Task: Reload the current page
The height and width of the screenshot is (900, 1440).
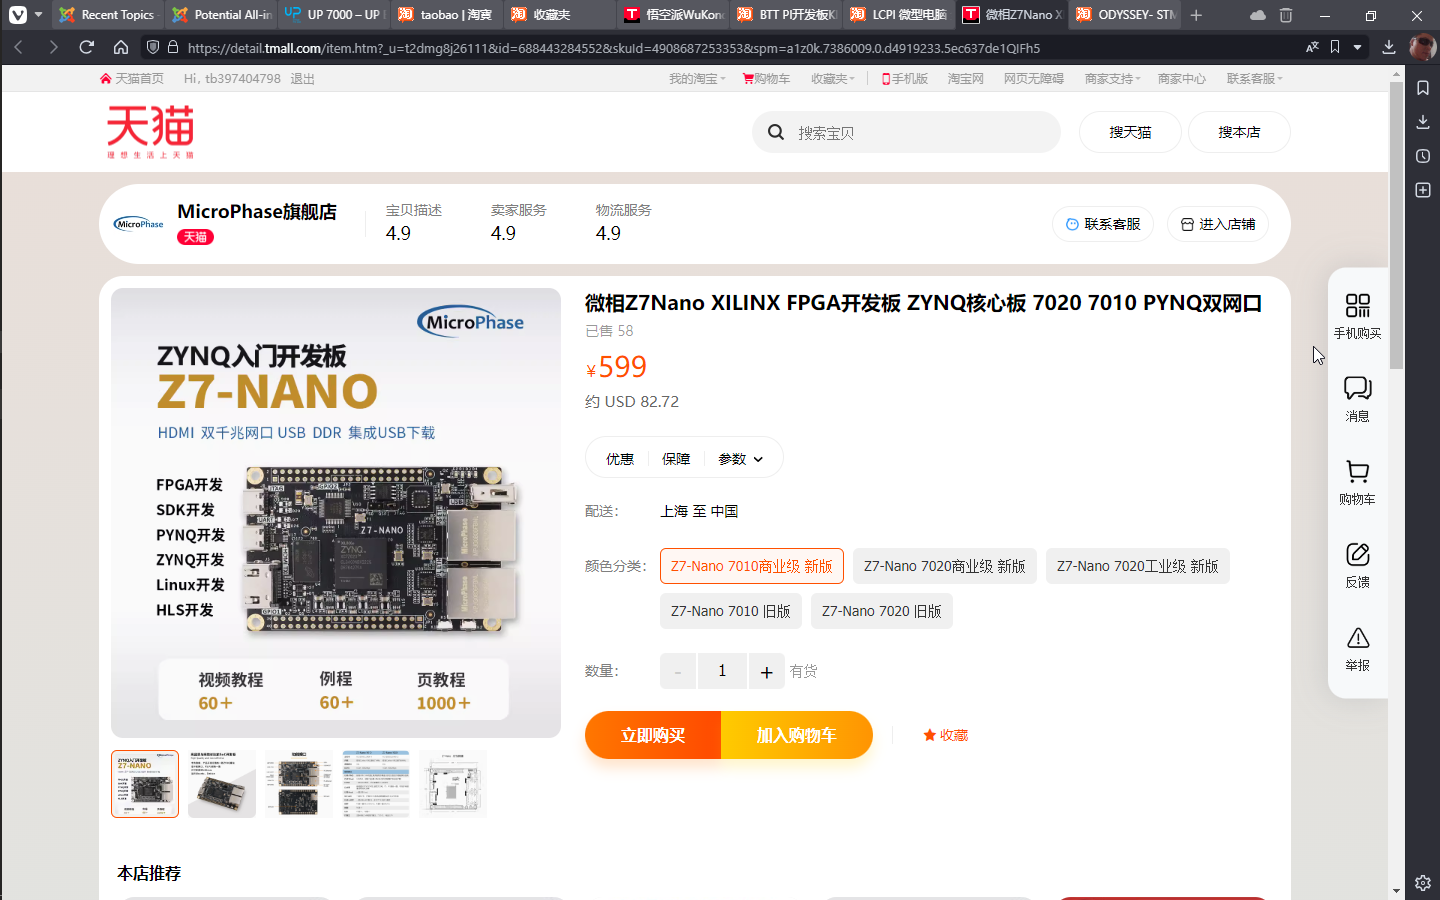Action: [87, 47]
